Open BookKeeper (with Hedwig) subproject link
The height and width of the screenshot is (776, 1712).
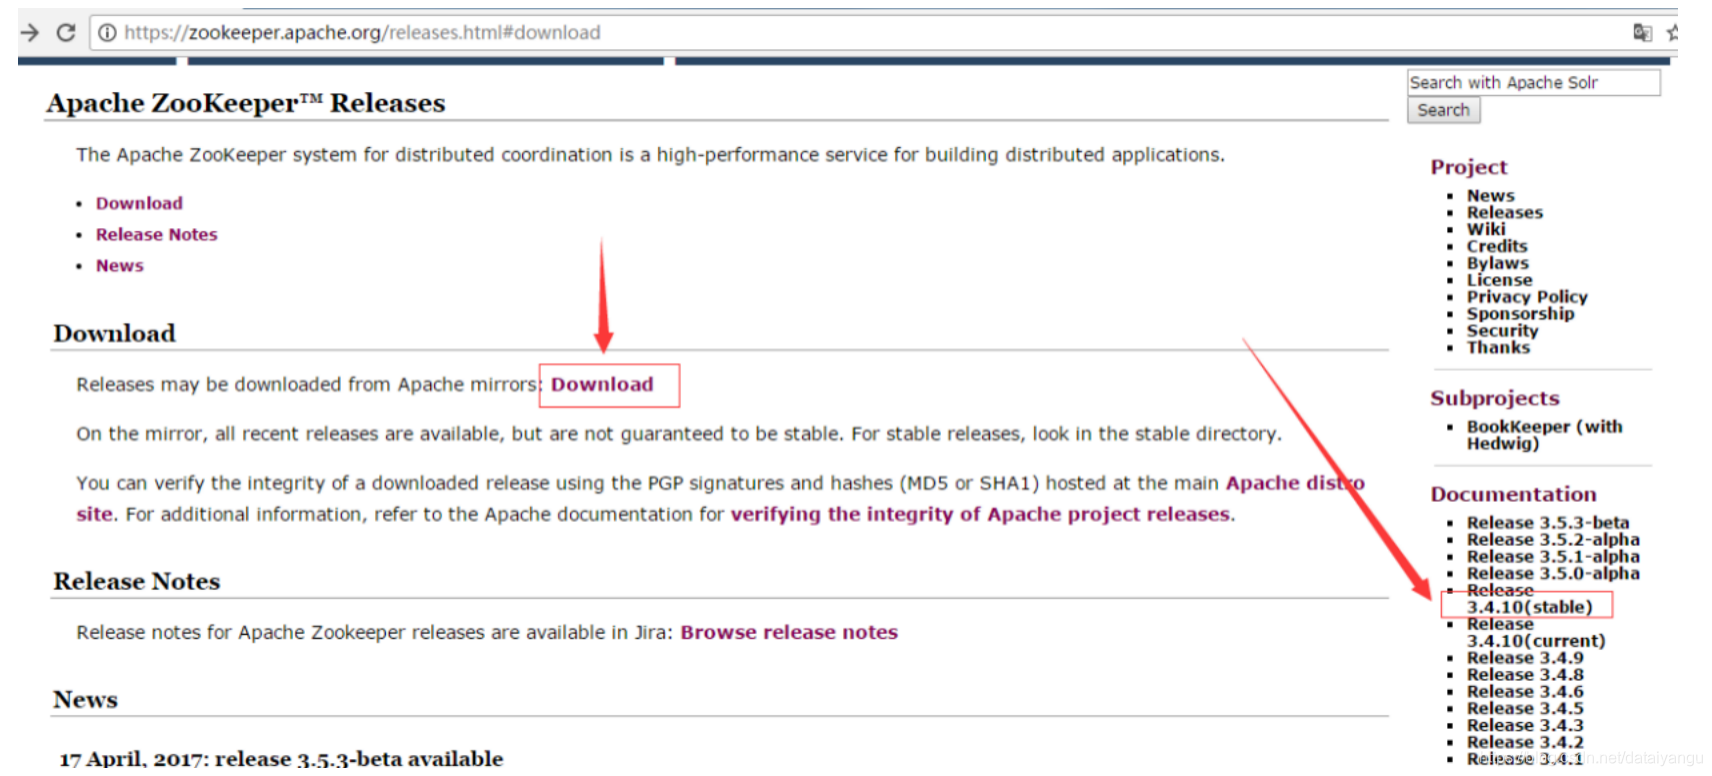click(x=1544, y=436)
